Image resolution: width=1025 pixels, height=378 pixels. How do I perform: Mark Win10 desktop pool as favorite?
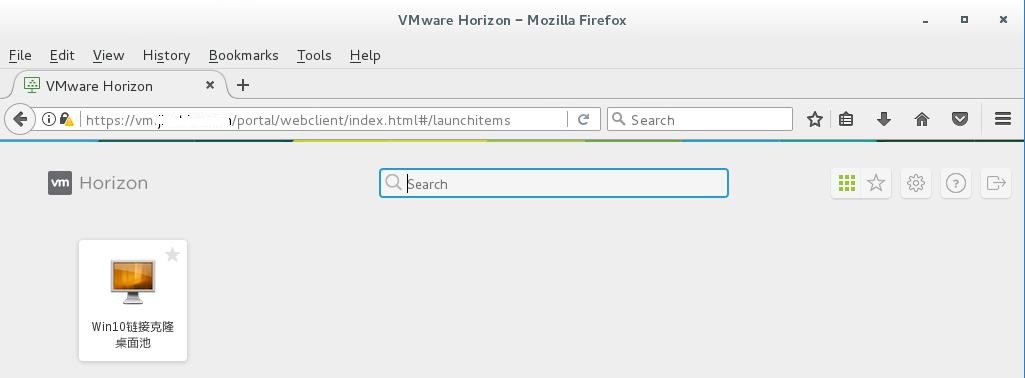(172, 254)
